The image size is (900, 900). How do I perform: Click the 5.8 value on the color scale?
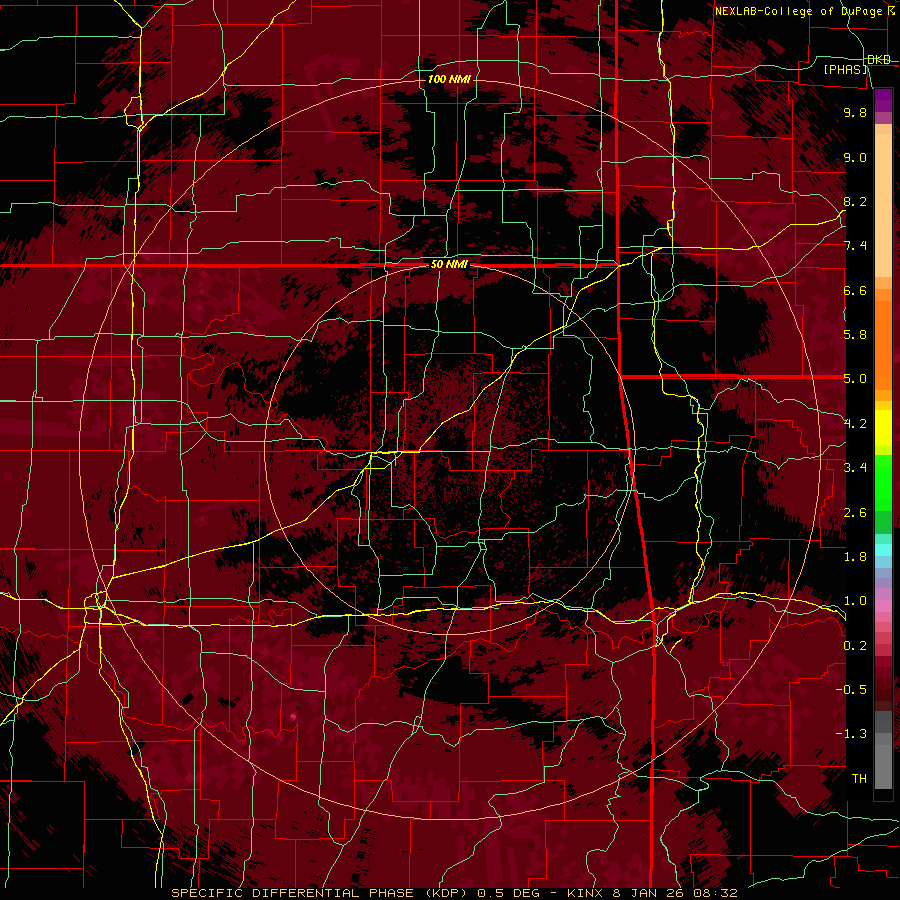[855, 335]
